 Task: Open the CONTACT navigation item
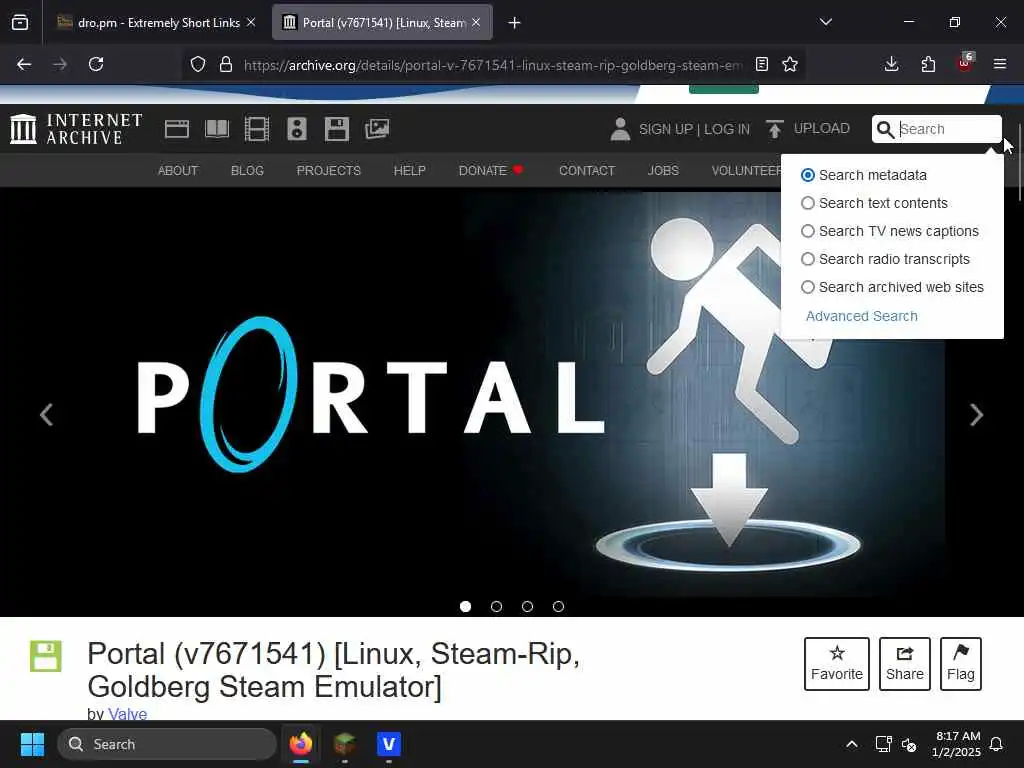(x=586, y=170)
